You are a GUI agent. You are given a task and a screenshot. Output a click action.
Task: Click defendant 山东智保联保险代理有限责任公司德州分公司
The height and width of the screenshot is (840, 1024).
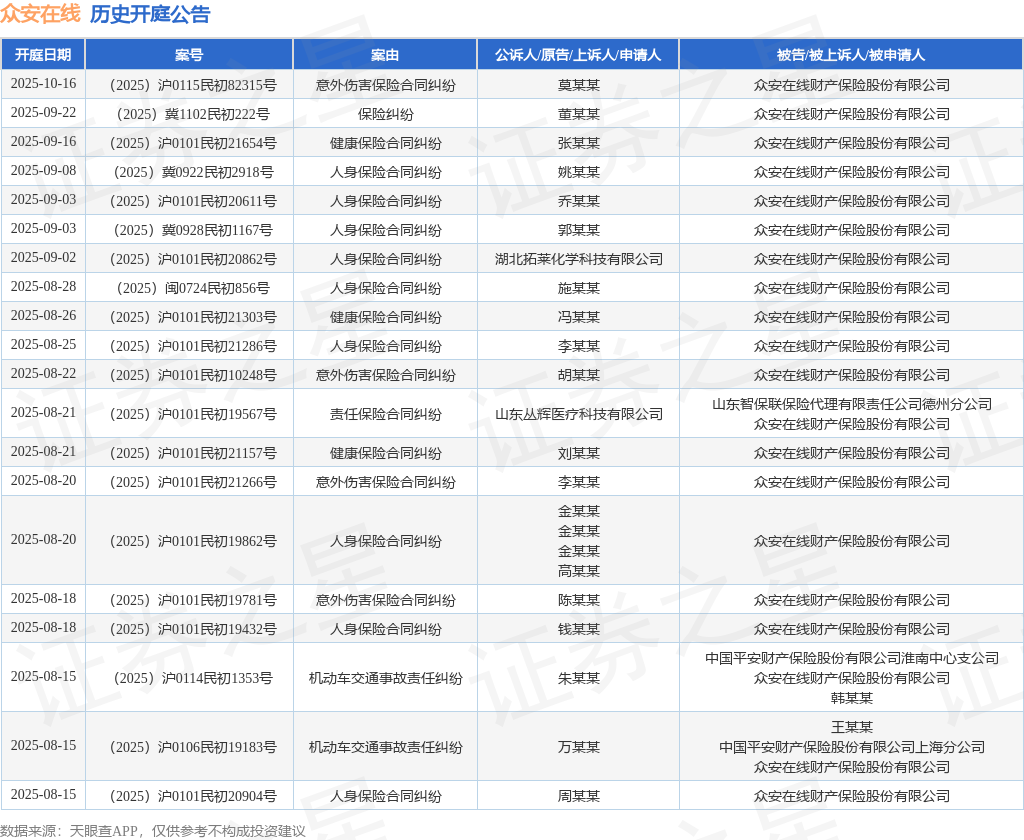tap(852, 404)
